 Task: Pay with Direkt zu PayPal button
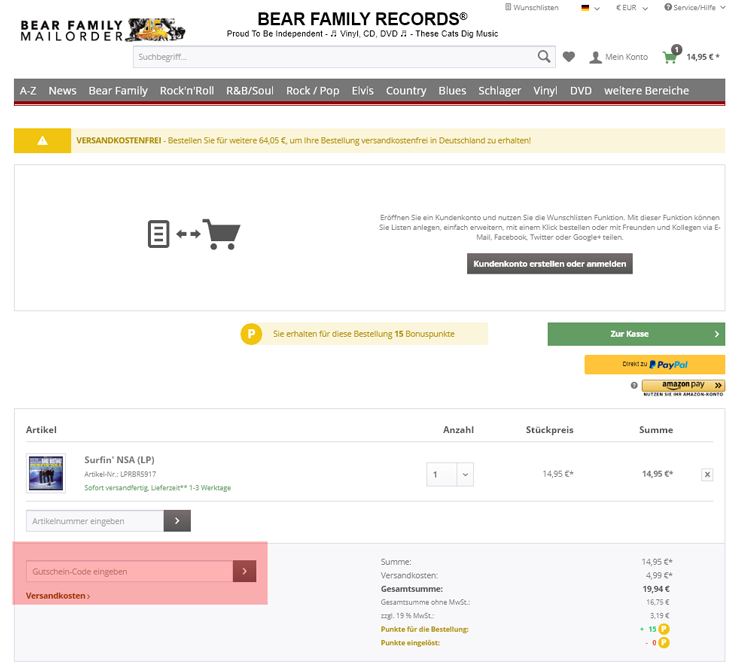(x=655, y=364)
